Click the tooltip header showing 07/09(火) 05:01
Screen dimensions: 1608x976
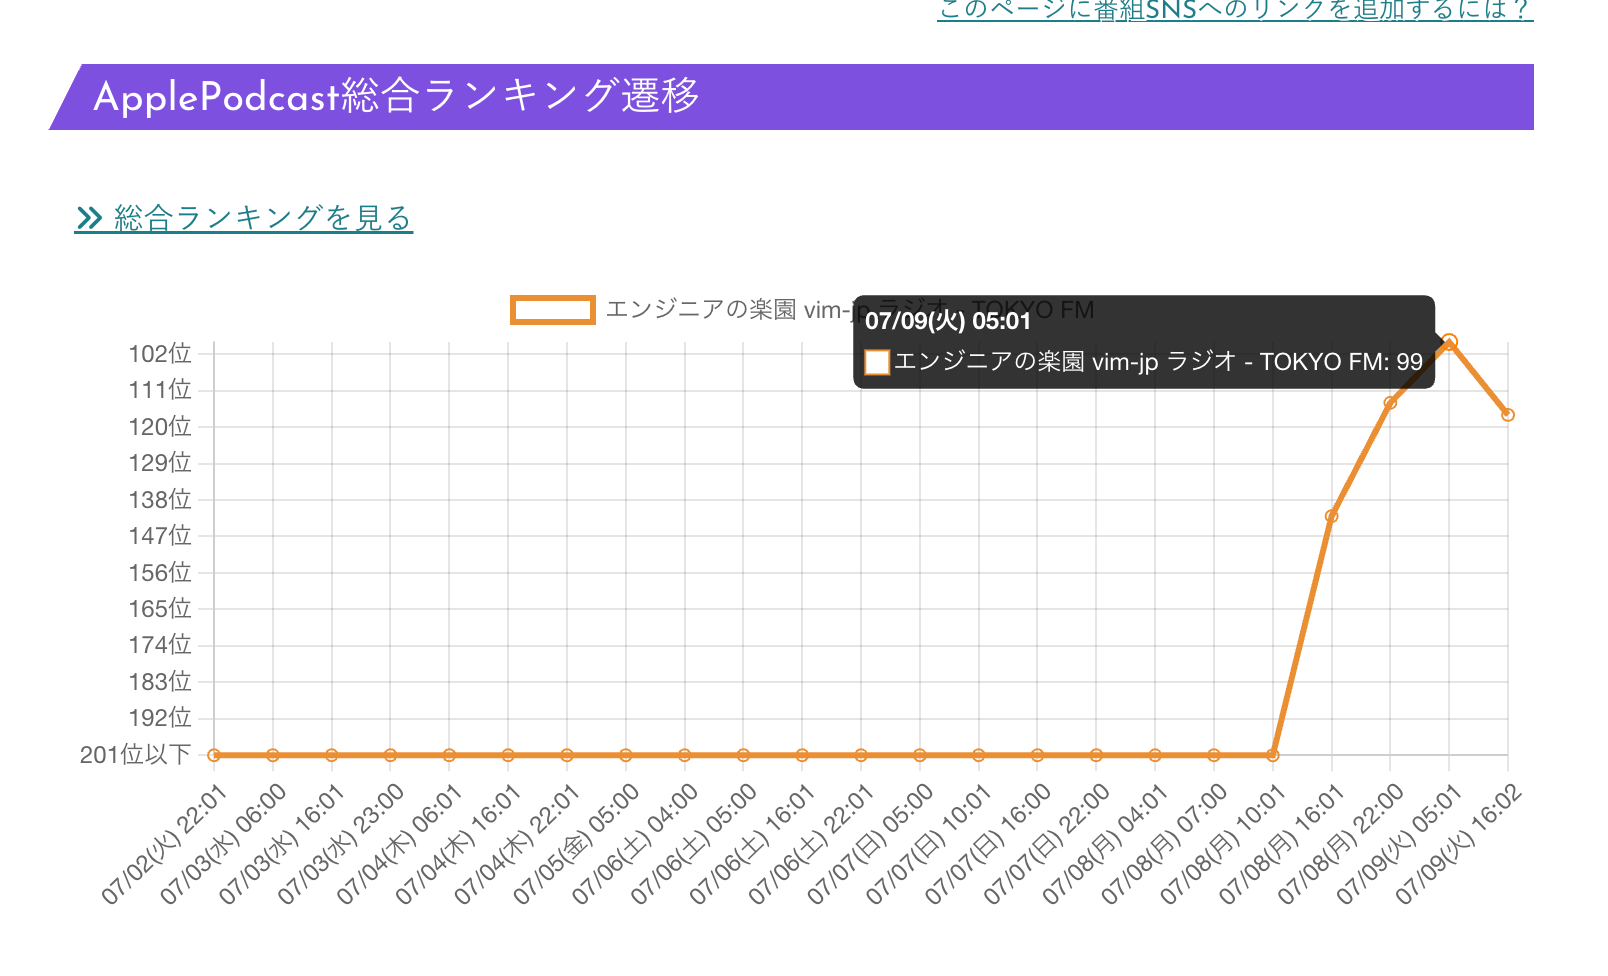point(949,321)
